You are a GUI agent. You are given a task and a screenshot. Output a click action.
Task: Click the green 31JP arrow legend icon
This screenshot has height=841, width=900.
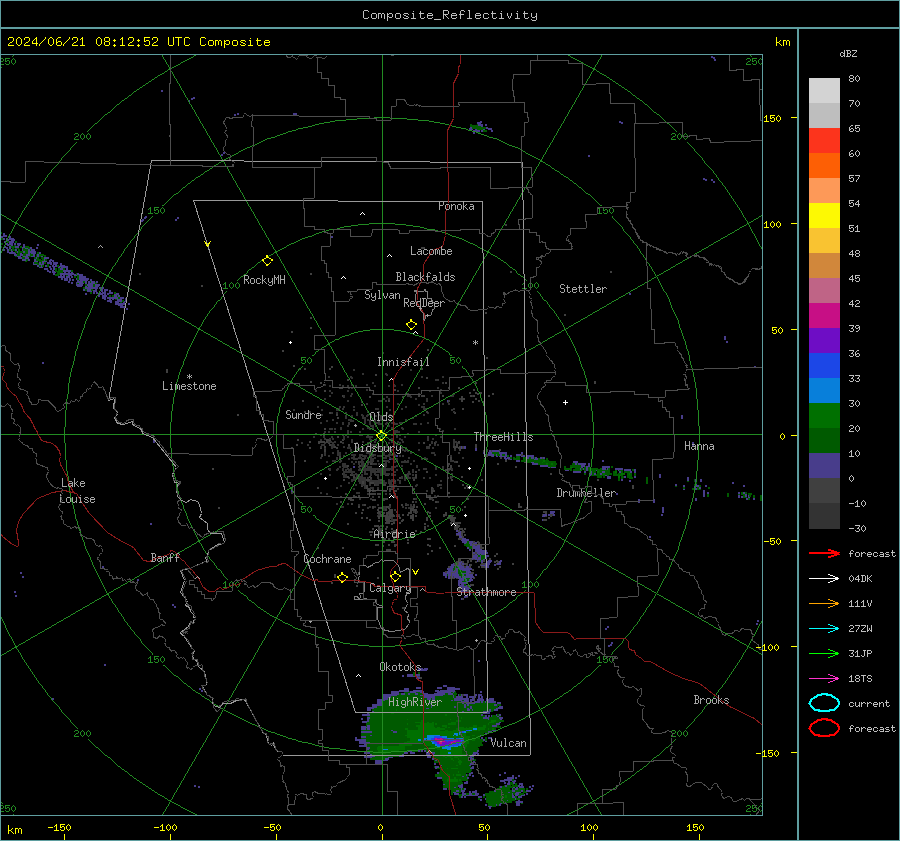coord(824,653)
